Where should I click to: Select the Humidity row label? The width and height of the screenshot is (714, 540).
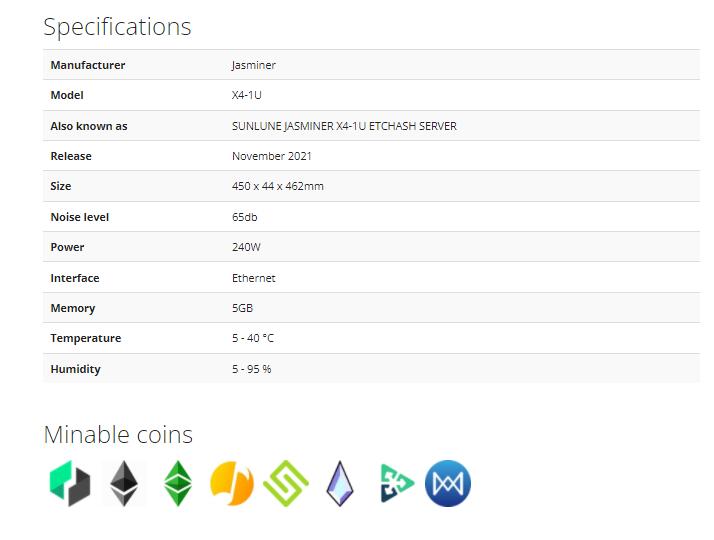(x=76, y=369)
